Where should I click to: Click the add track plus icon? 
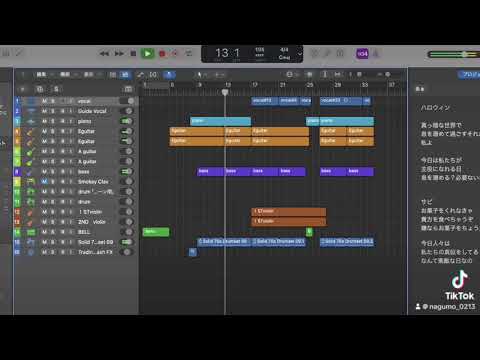point(23,89)
